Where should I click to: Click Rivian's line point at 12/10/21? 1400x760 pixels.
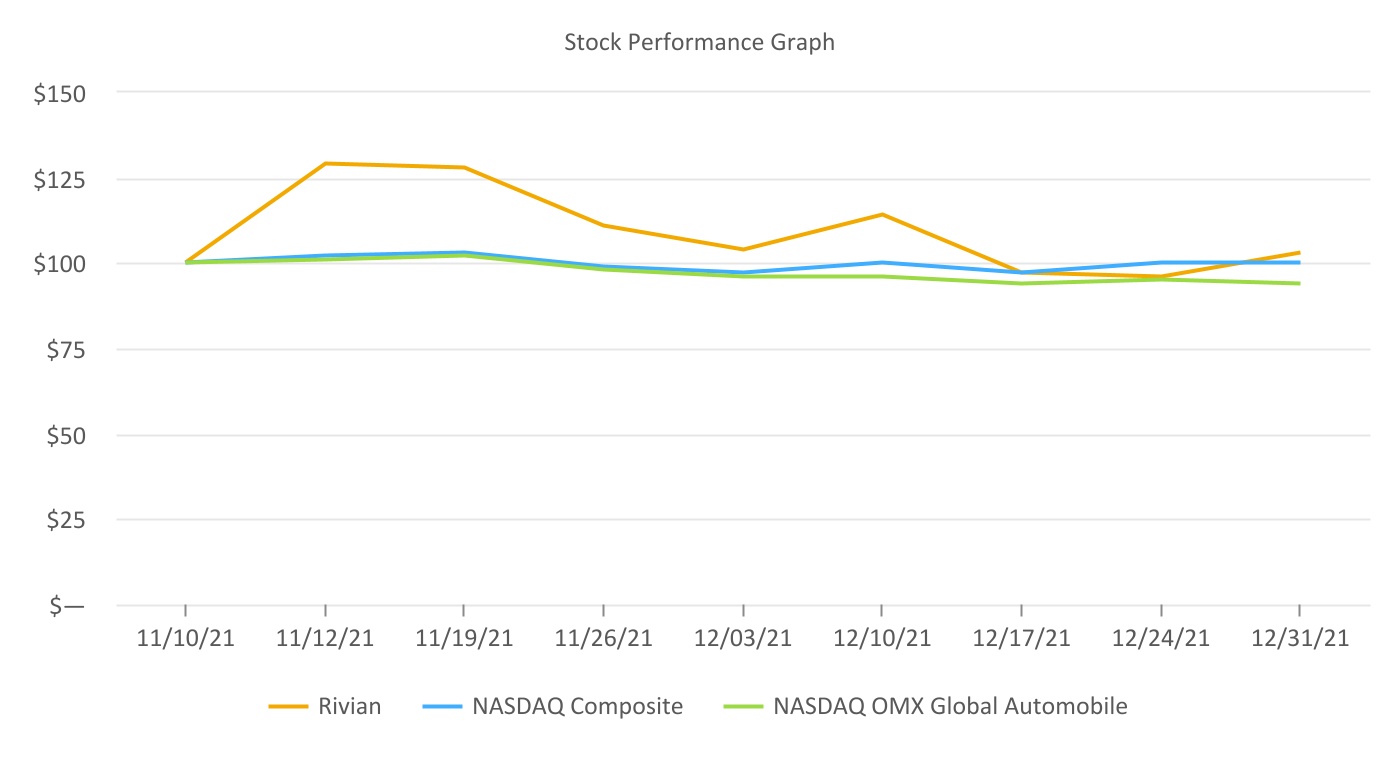coord(882,214)
